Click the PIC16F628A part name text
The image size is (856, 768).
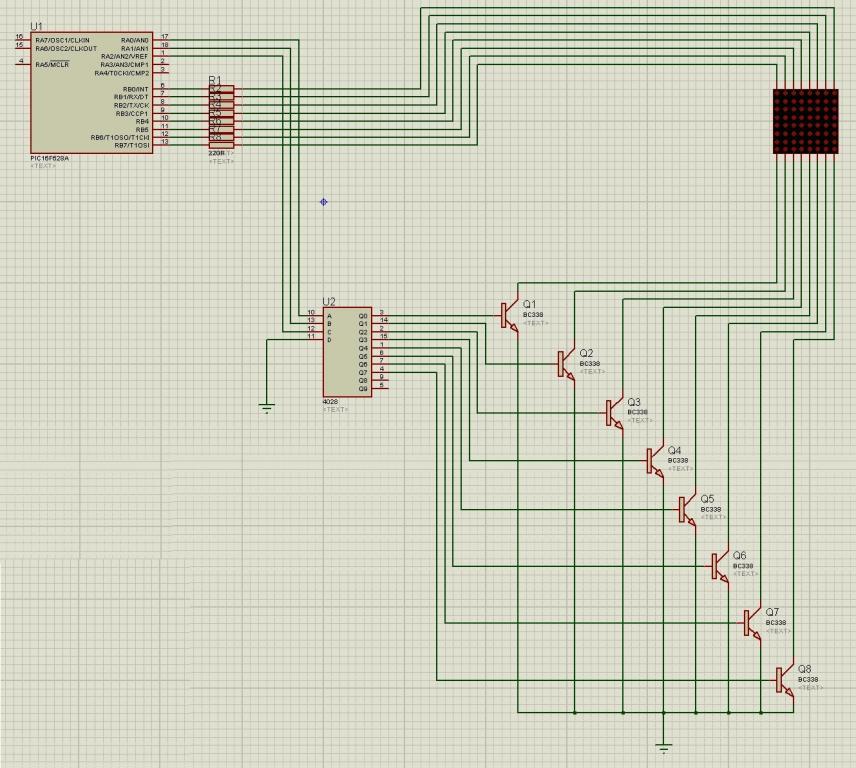coord(50,158)
